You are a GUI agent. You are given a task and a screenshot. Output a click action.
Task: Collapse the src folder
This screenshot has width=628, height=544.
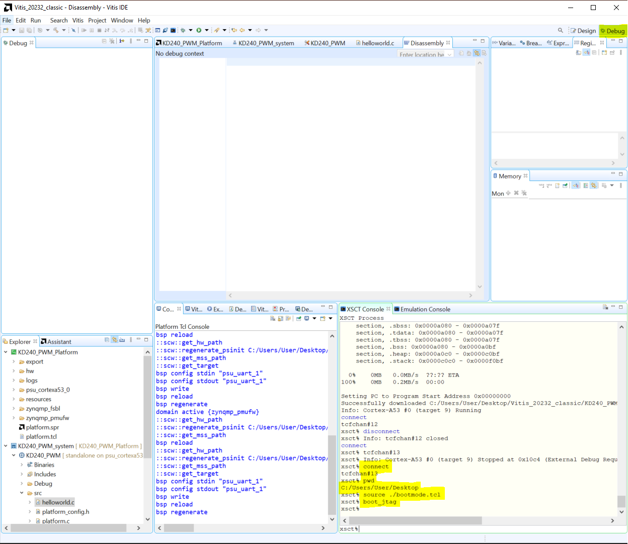pos(22,493)
